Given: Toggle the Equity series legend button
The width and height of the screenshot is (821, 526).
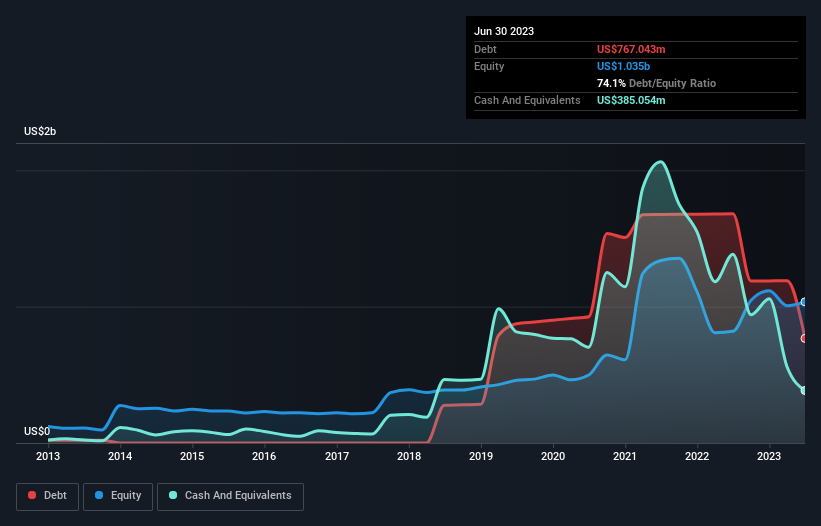Looking at the screenshot, I should [x=118, y=496].
